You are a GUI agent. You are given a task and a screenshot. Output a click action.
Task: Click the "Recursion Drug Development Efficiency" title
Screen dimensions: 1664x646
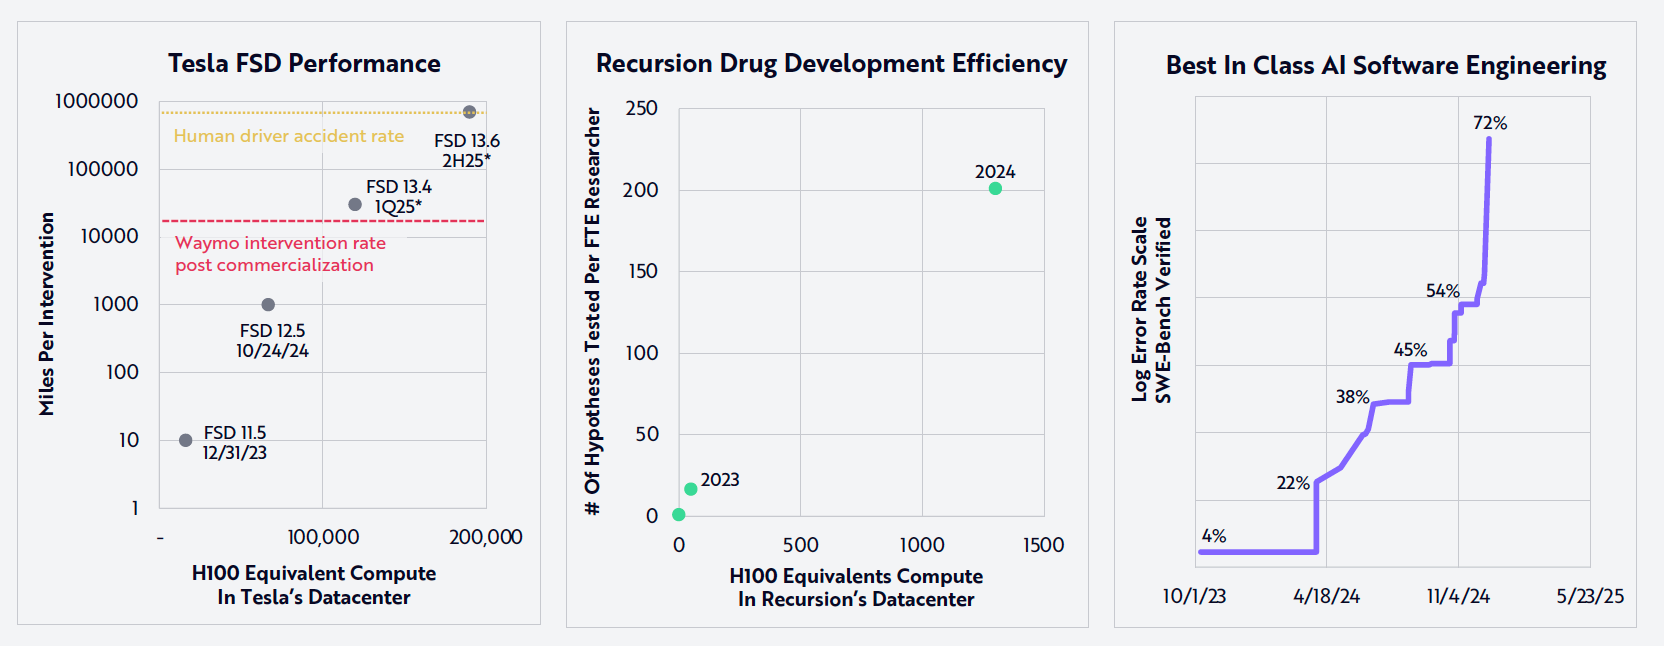coord(831,64)
